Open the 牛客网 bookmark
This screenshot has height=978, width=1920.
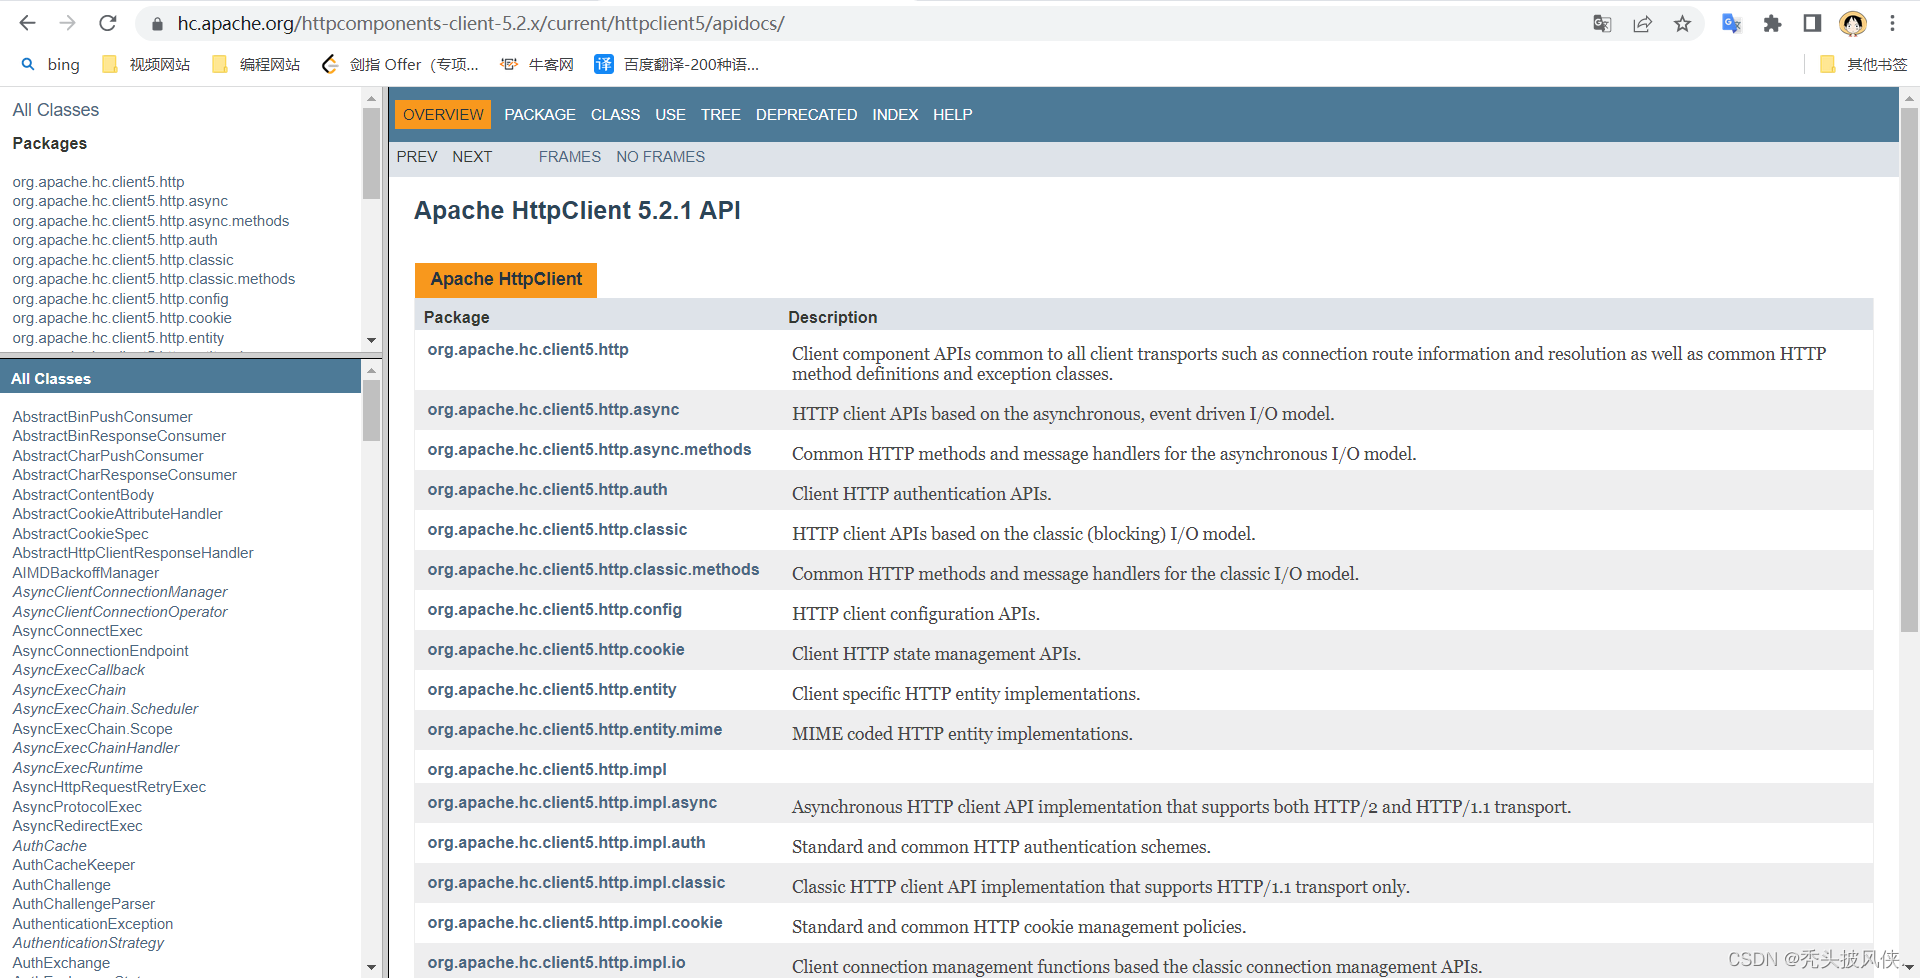[537, 64]
